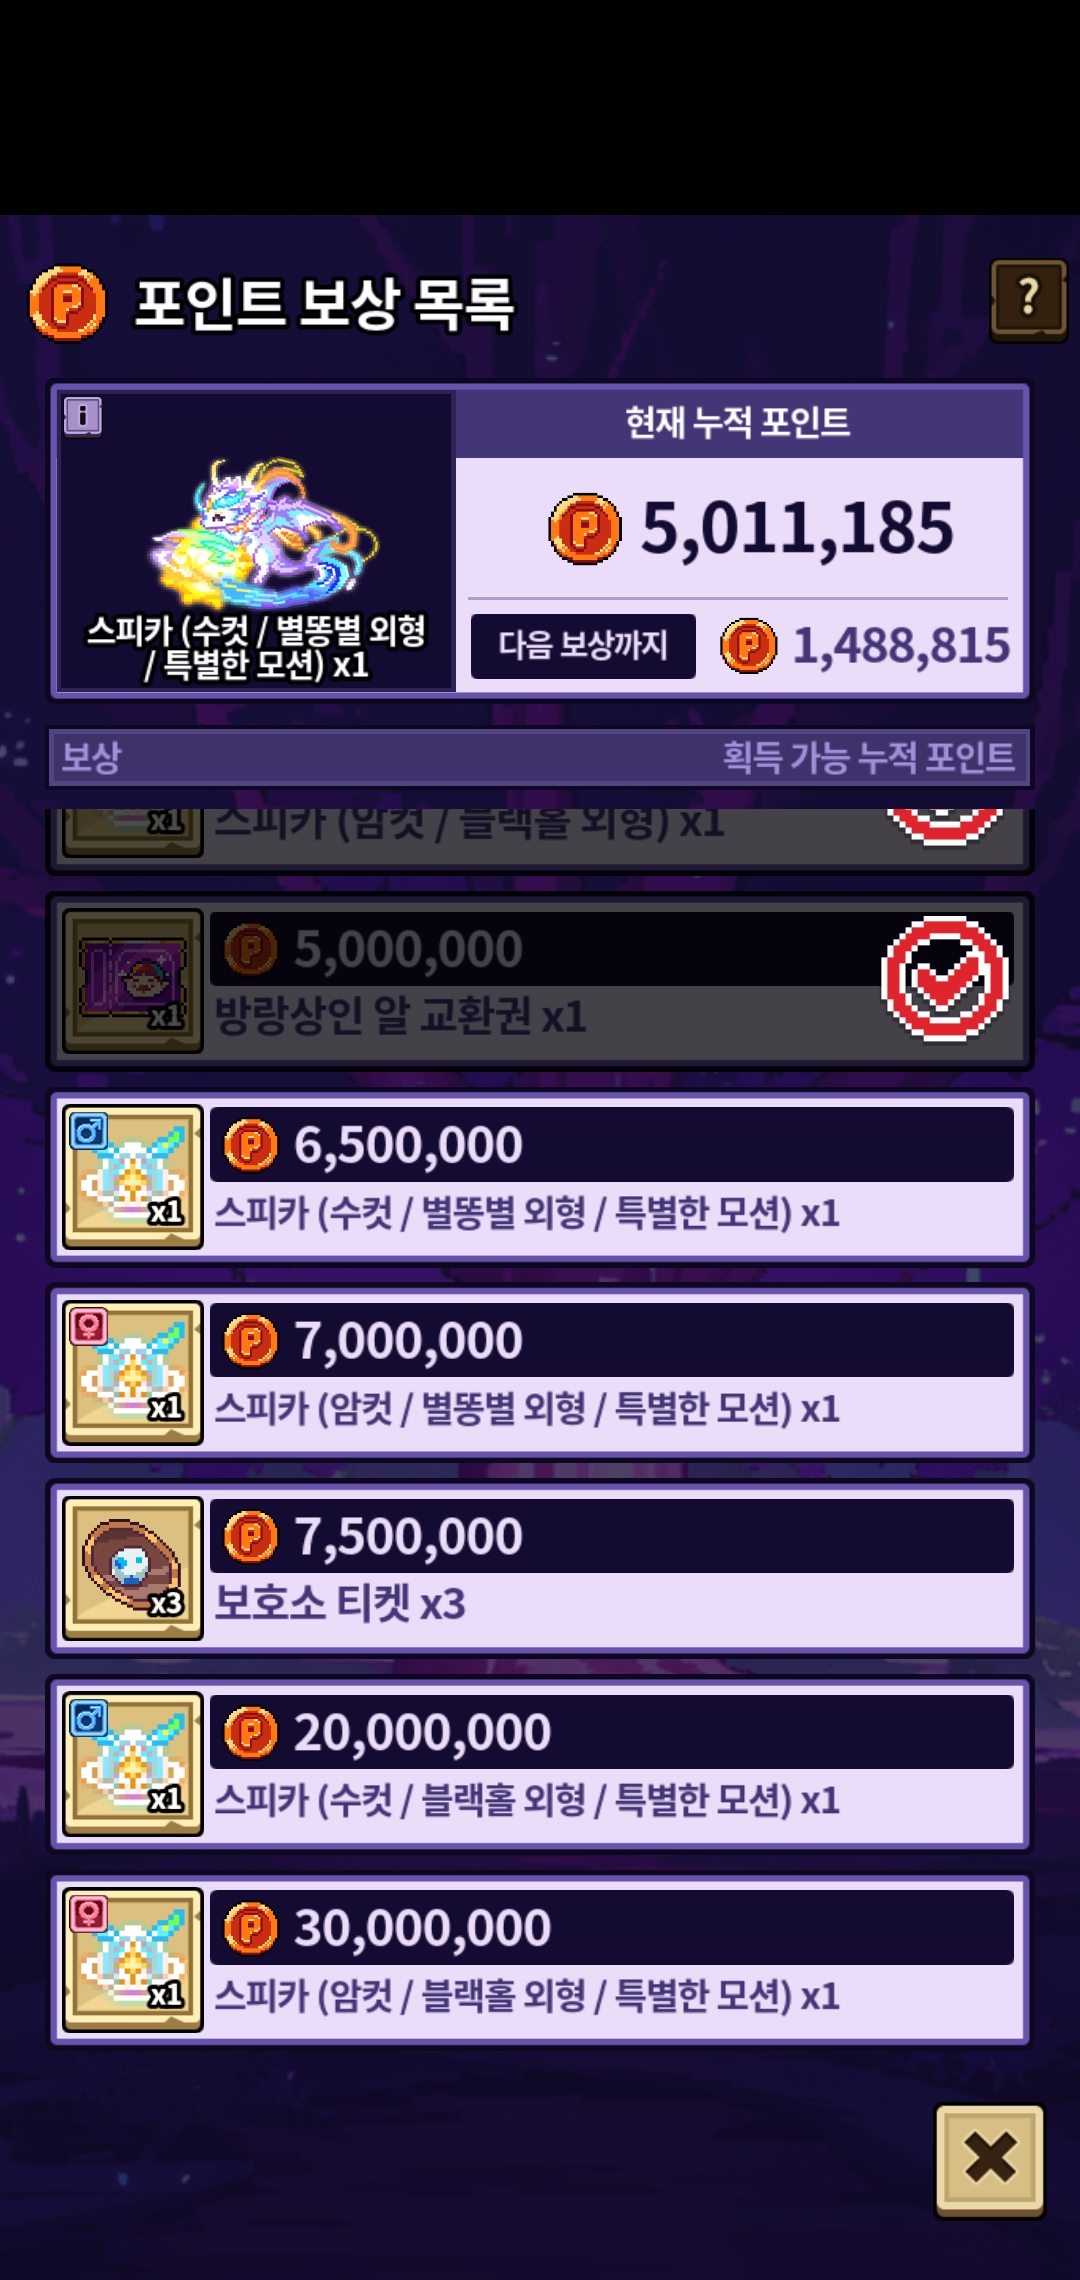
Task: Select the 30,000,000 블랙홀 외형 reward row
Action: coord(540,1960)
